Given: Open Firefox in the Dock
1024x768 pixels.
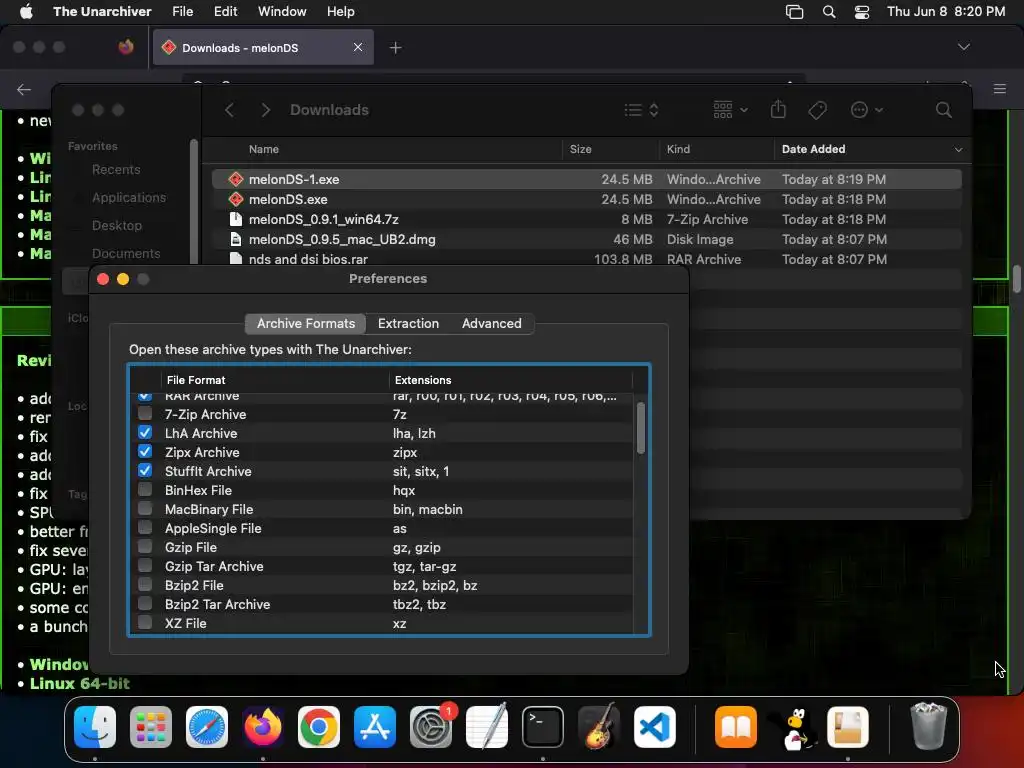Looking at the screenshot, I should coord(263,727).
